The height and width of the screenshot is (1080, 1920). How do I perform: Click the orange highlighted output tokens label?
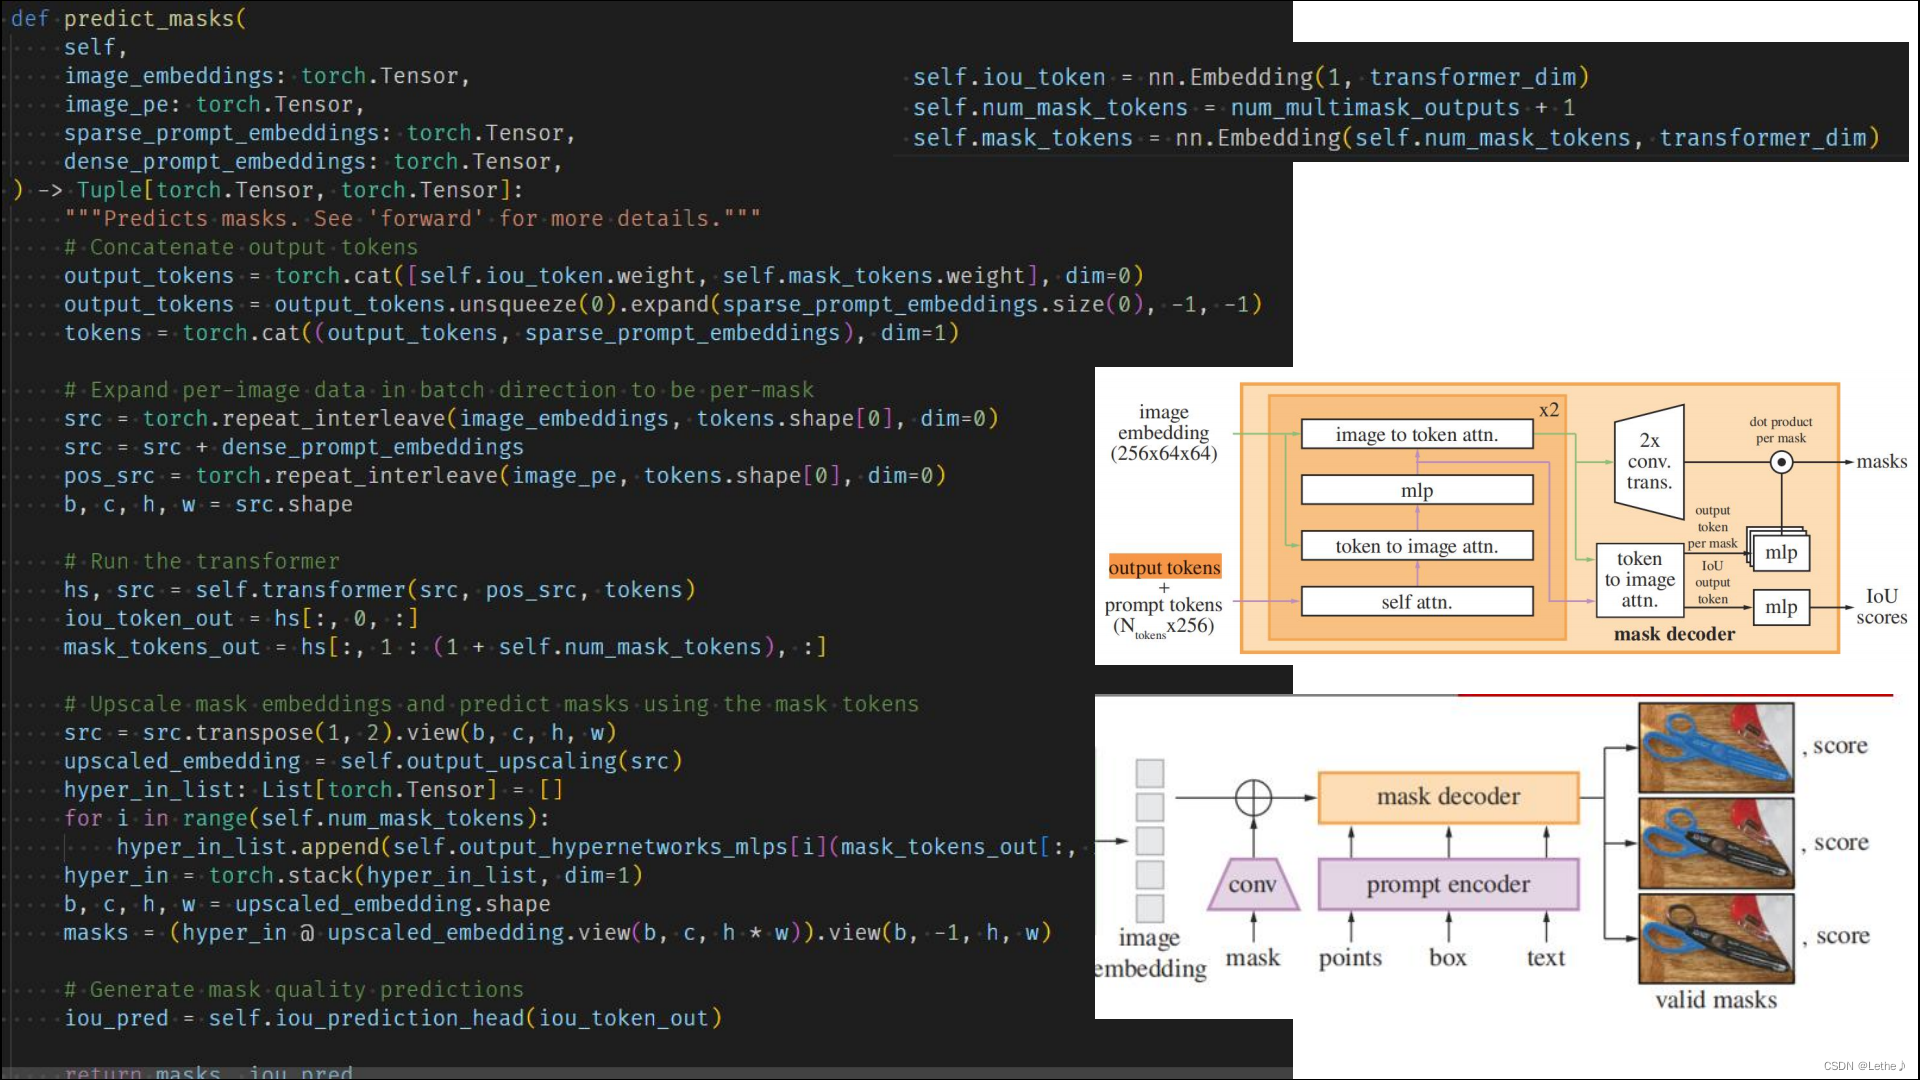point(1164,567)
